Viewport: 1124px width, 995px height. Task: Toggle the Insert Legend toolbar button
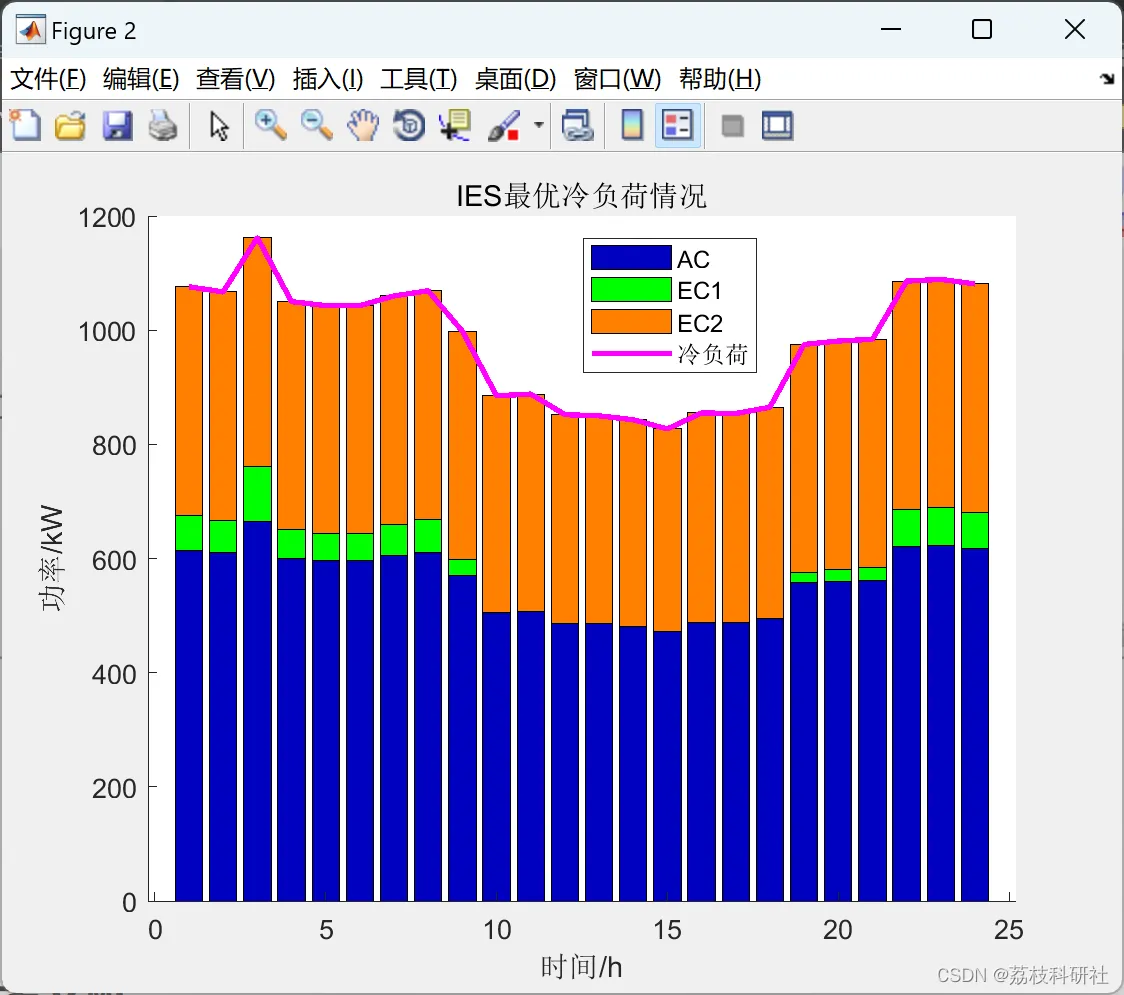tap(677, 125)
